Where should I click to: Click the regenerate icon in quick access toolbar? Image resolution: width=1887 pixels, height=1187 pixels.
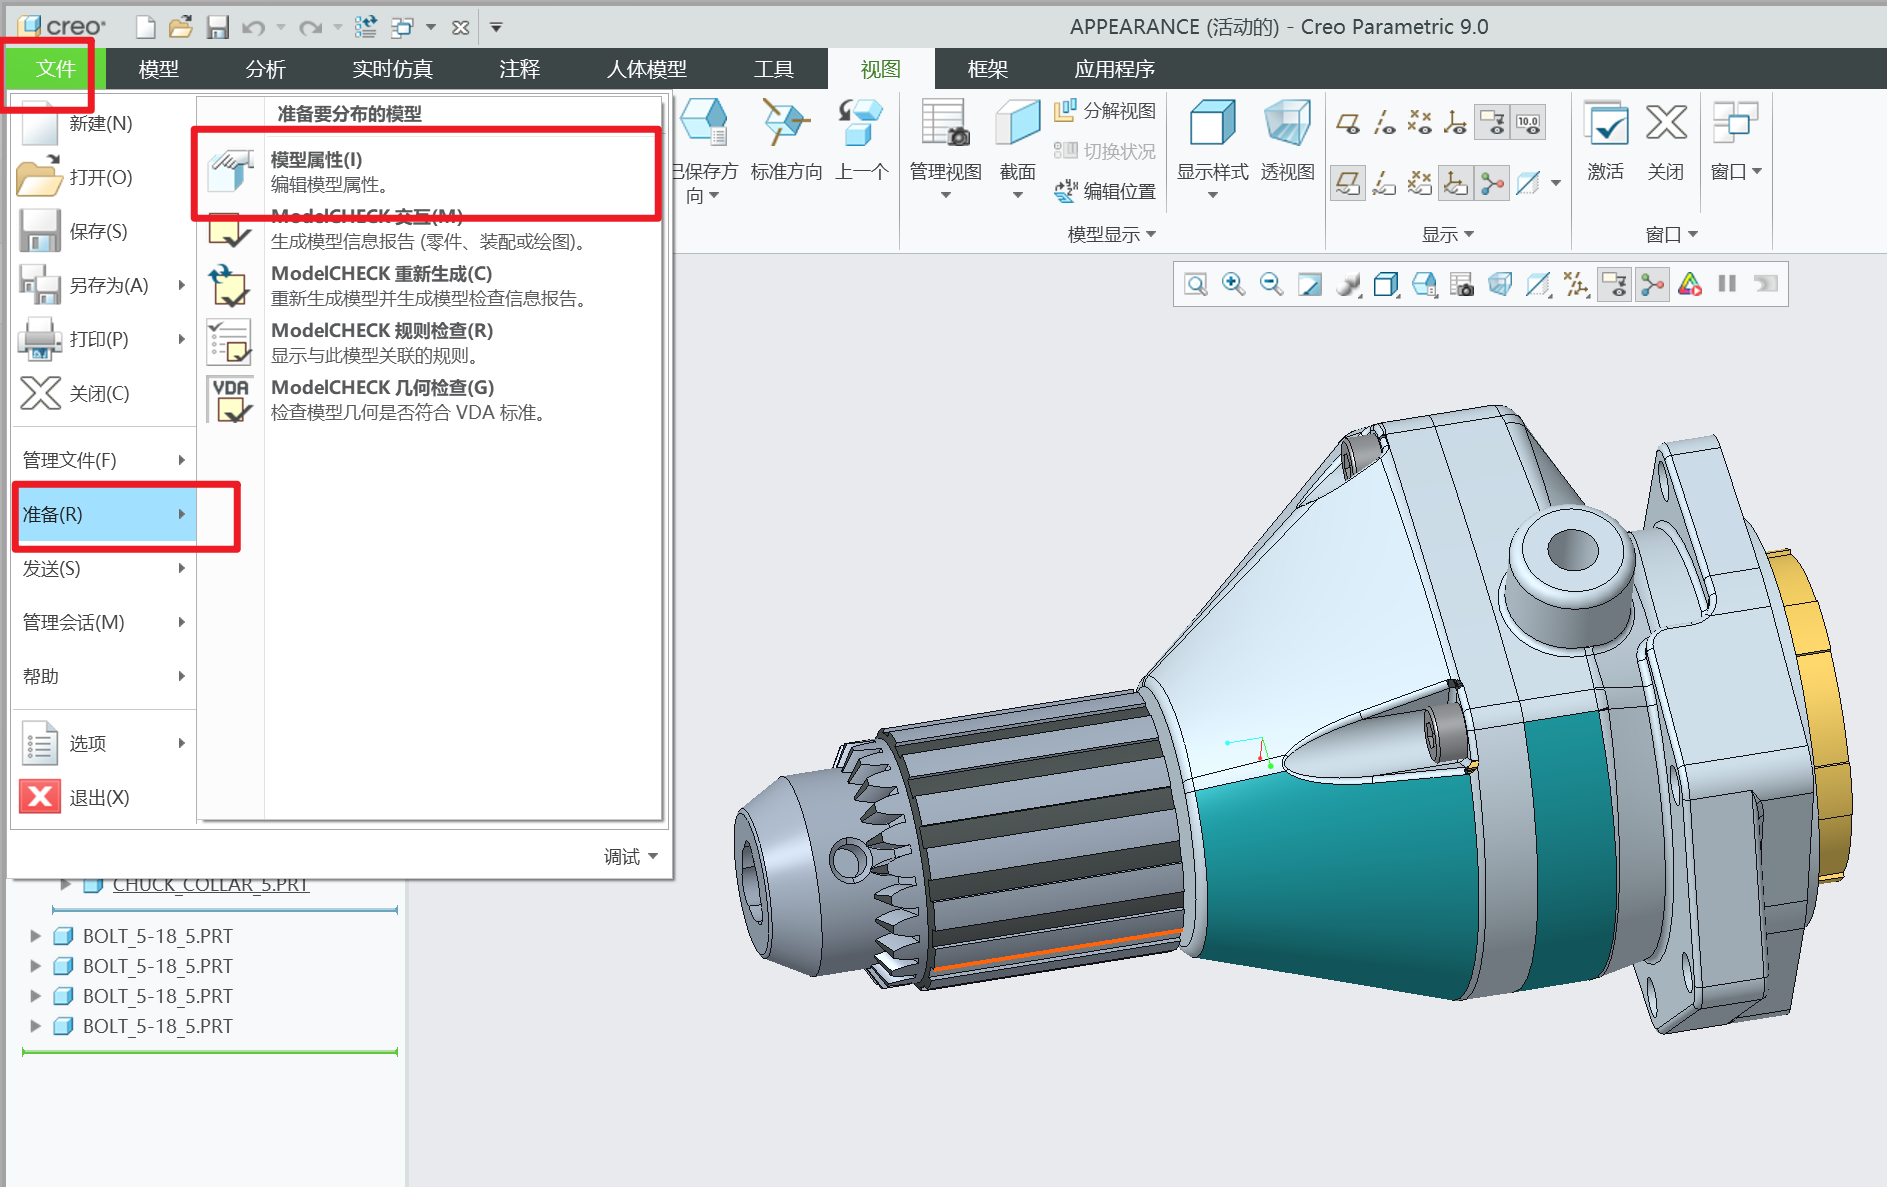[x=366, y=27]
